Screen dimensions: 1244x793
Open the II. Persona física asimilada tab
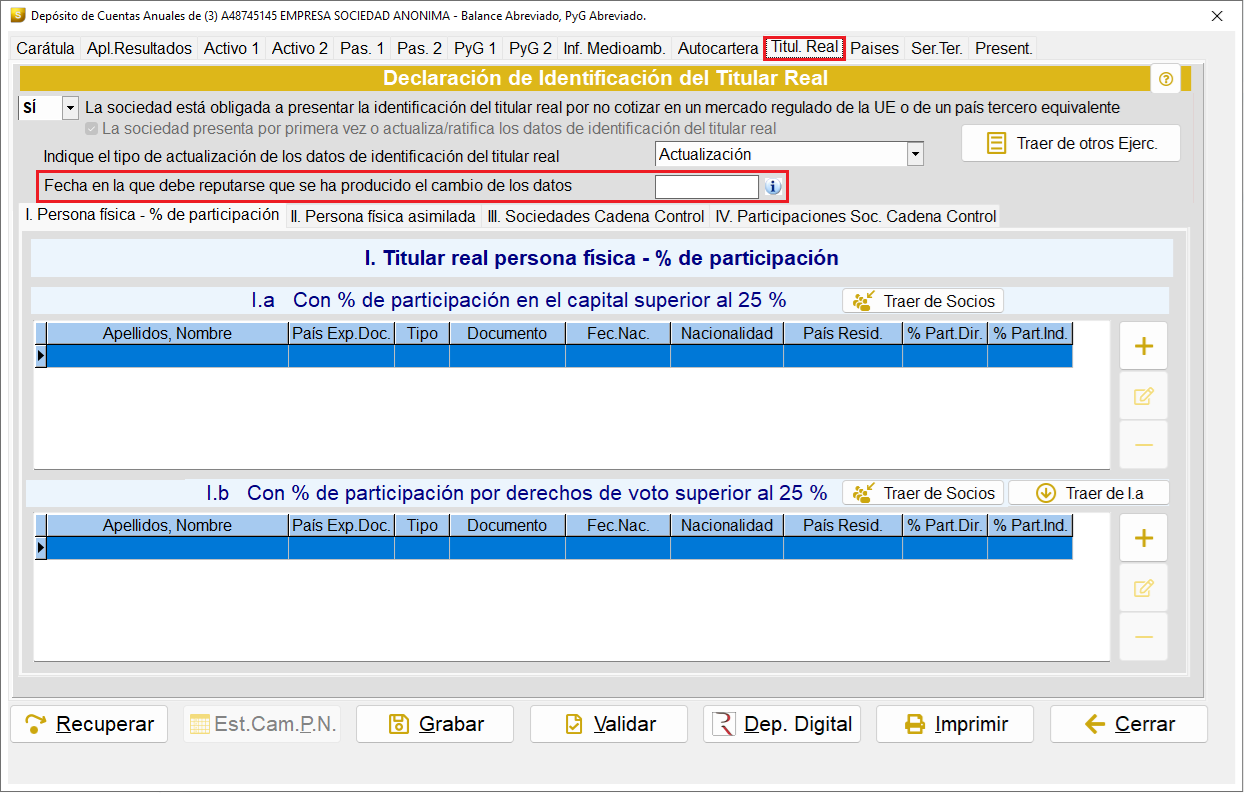[x=383, y=216]
